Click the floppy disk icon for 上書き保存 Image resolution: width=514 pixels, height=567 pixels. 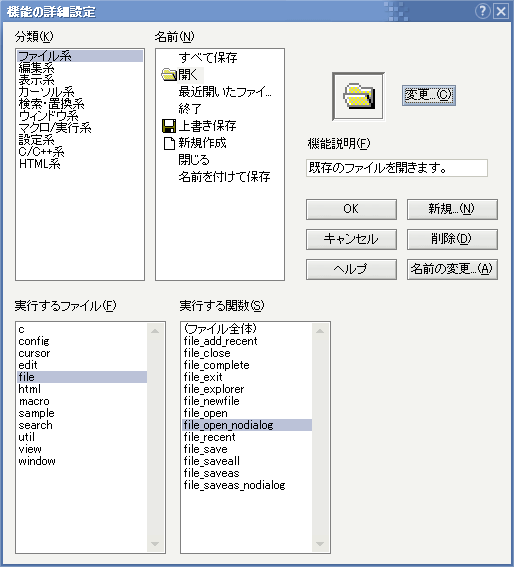[x=169, y=126]
